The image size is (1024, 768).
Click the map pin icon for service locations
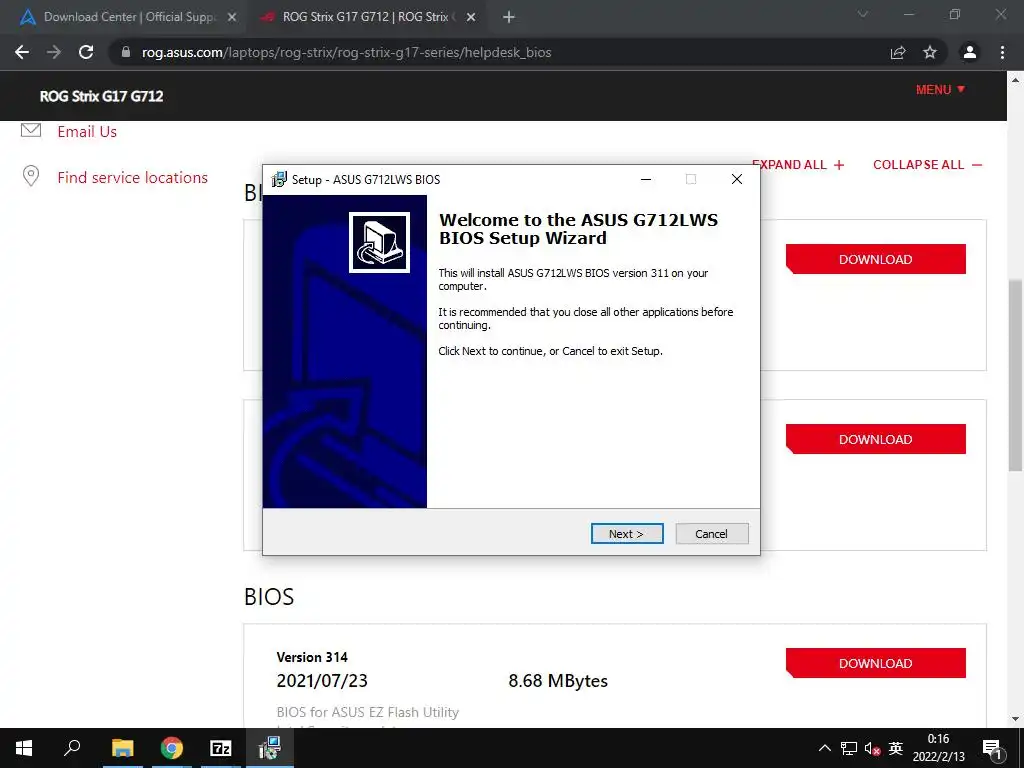click(x=31, y=176)
